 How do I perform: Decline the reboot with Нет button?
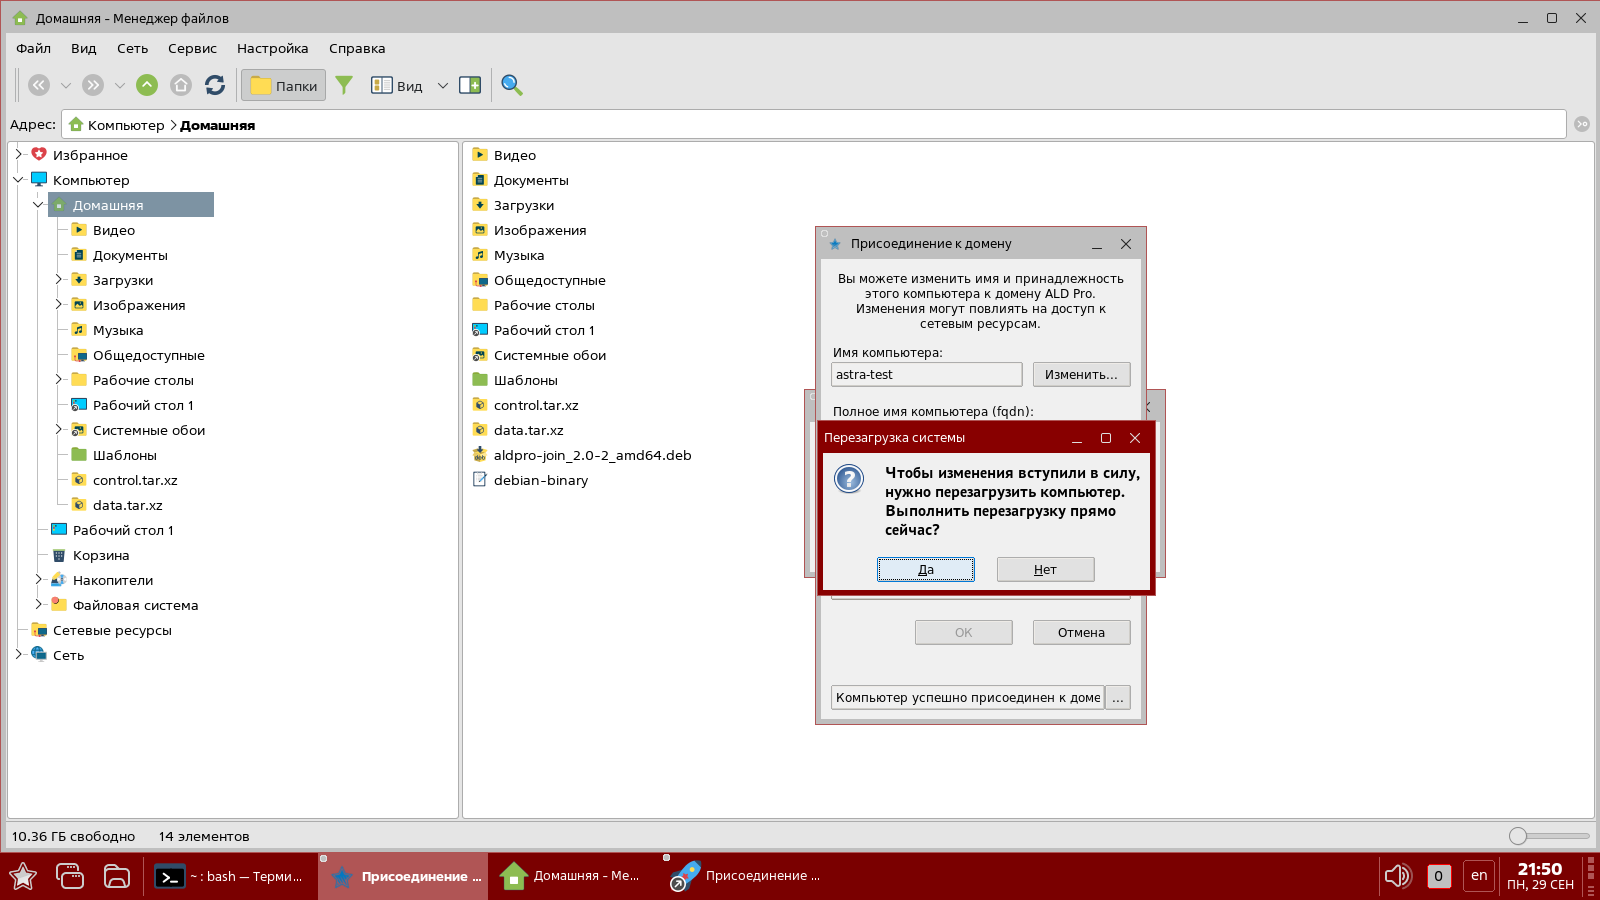(1045, 569)
